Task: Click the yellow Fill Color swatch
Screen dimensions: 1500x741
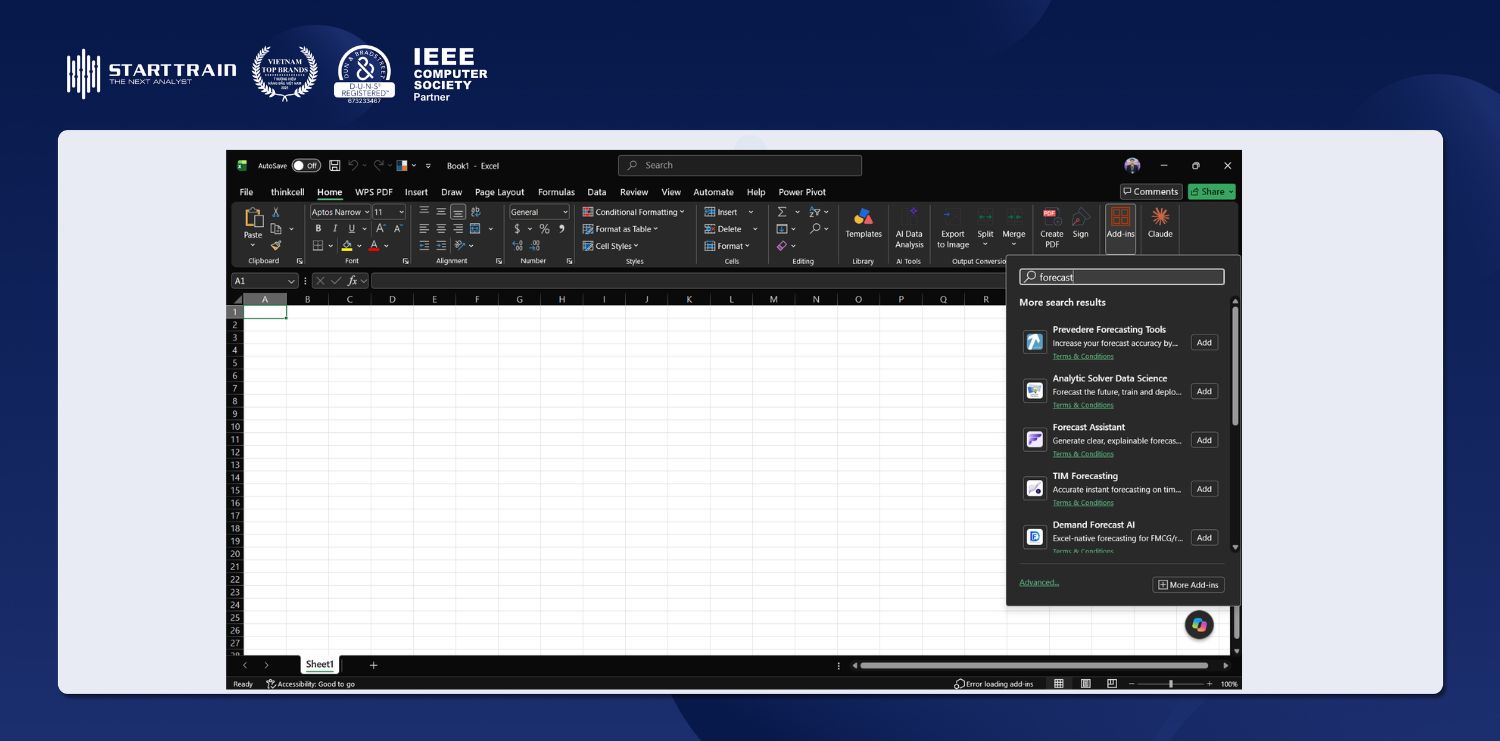Action: [347, 245]
